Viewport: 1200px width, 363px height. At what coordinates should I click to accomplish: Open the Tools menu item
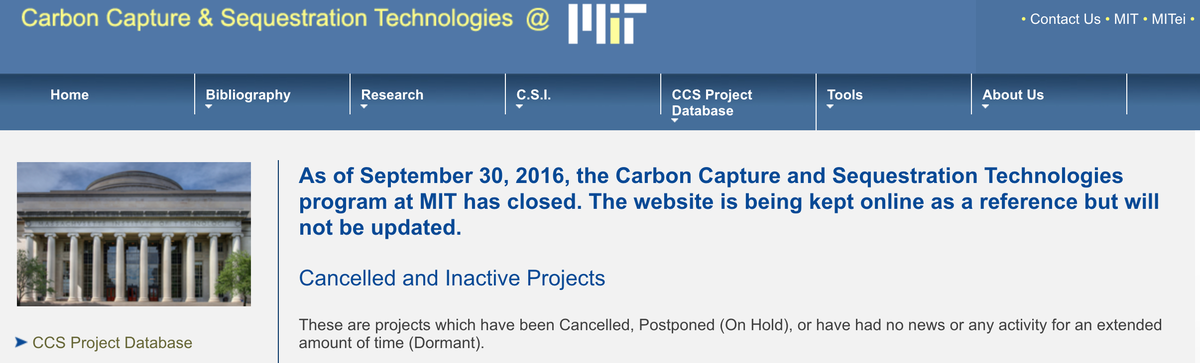point(845,95)
